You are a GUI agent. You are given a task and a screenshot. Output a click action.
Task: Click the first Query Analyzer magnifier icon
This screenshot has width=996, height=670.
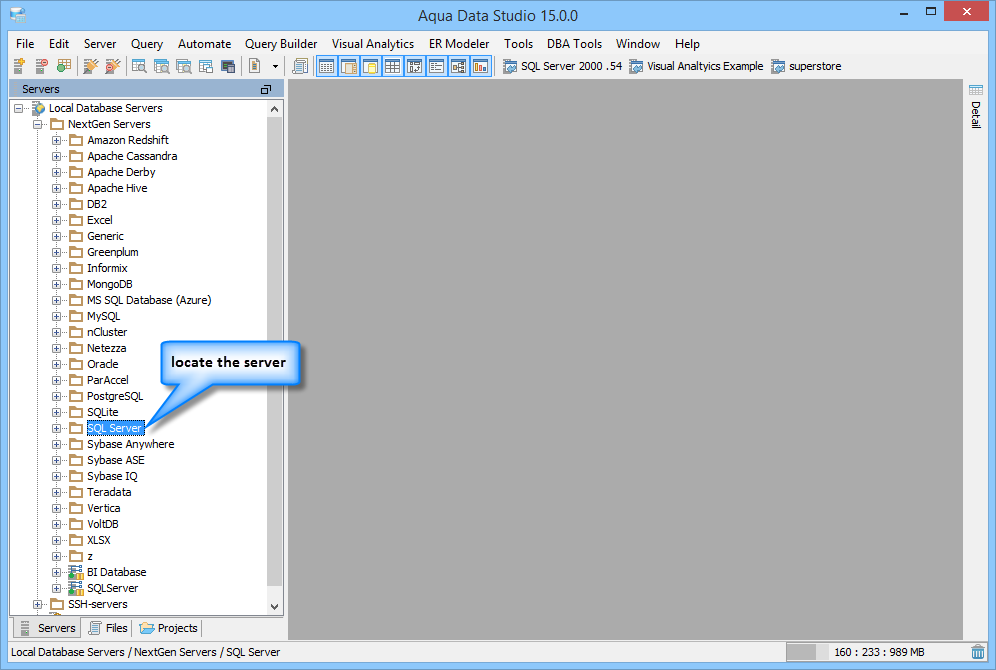tap(139, 66)
